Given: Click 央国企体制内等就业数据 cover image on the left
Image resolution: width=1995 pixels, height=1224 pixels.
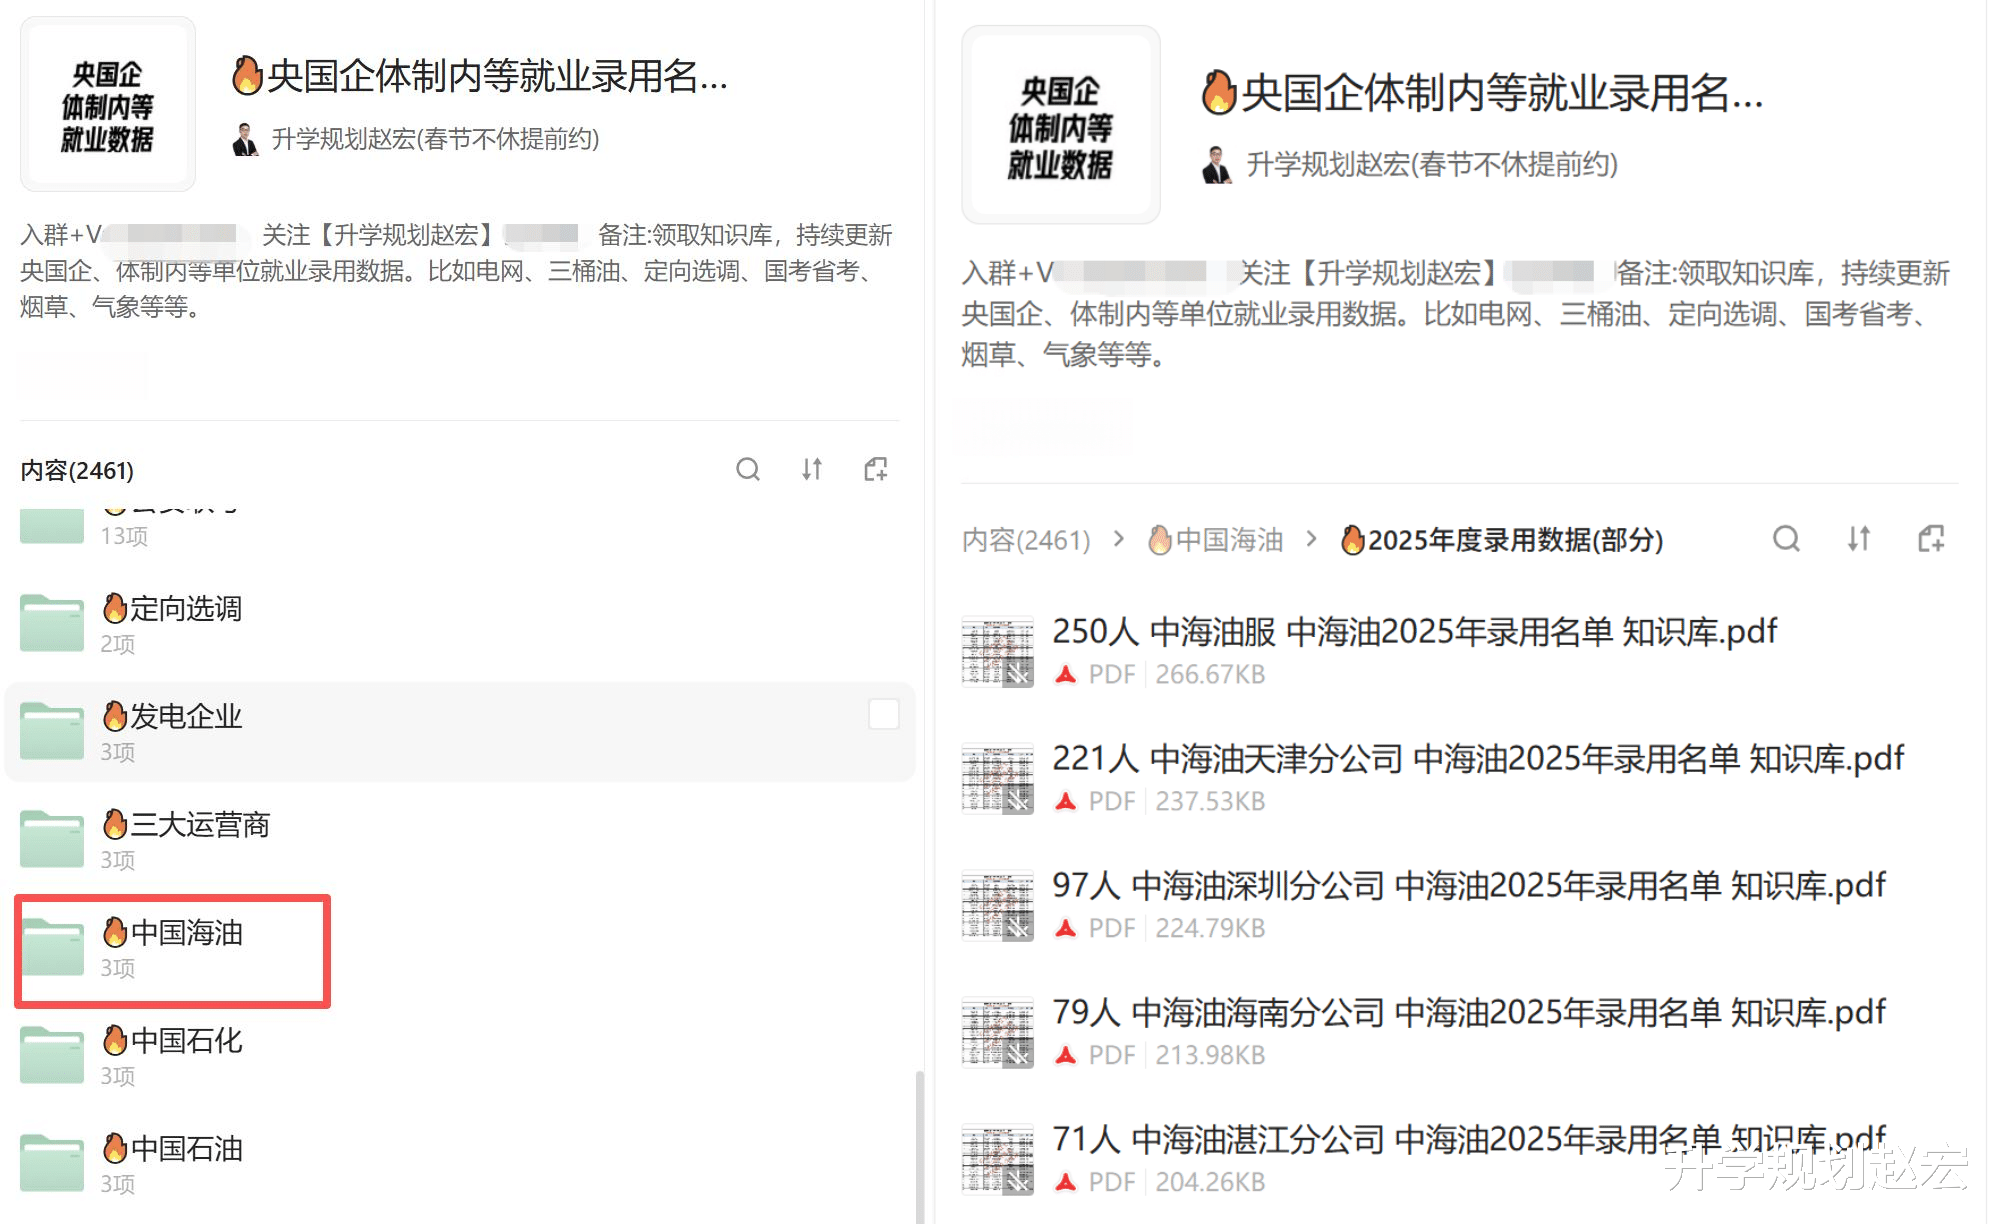Looking at the screenshot, I should (108, 105).
